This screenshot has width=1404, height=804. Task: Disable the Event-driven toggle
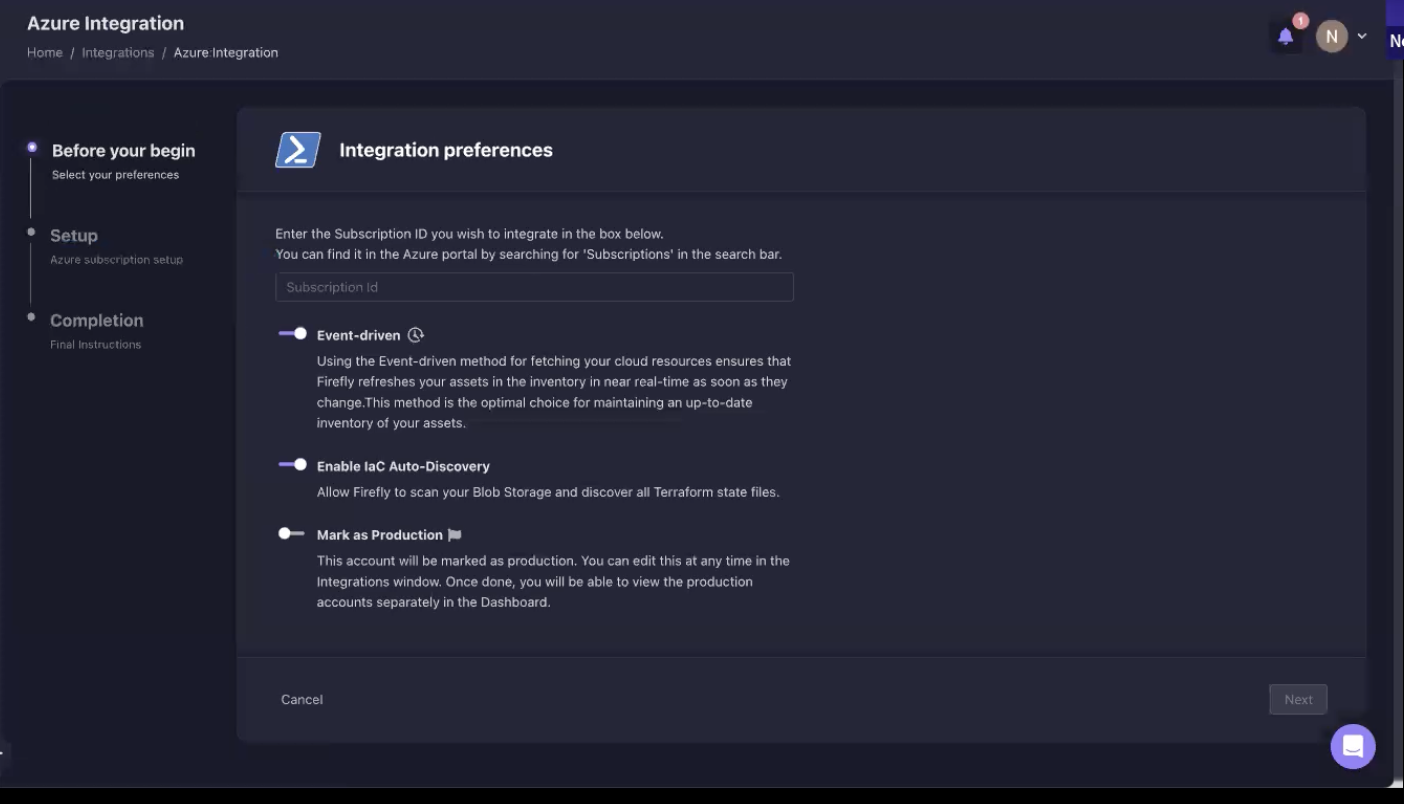click(x=293, y=334)
